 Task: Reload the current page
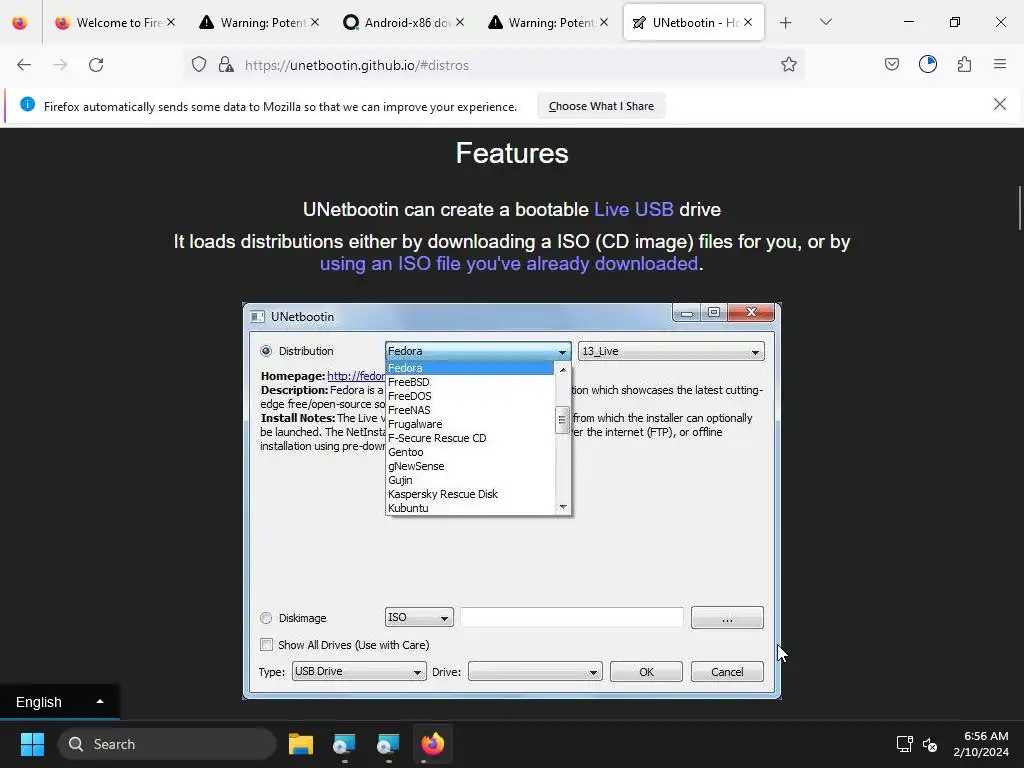(x=96, y=65)
